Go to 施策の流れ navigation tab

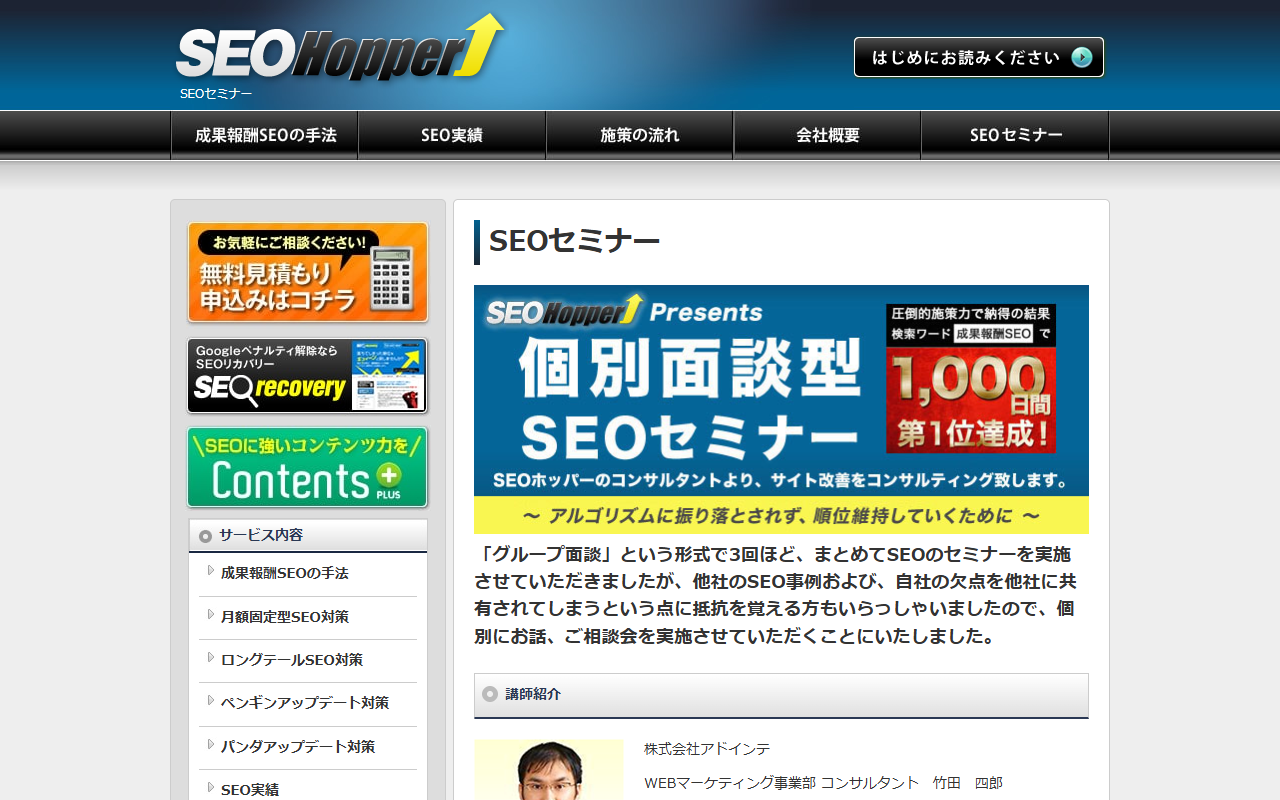tap(640, 135)
